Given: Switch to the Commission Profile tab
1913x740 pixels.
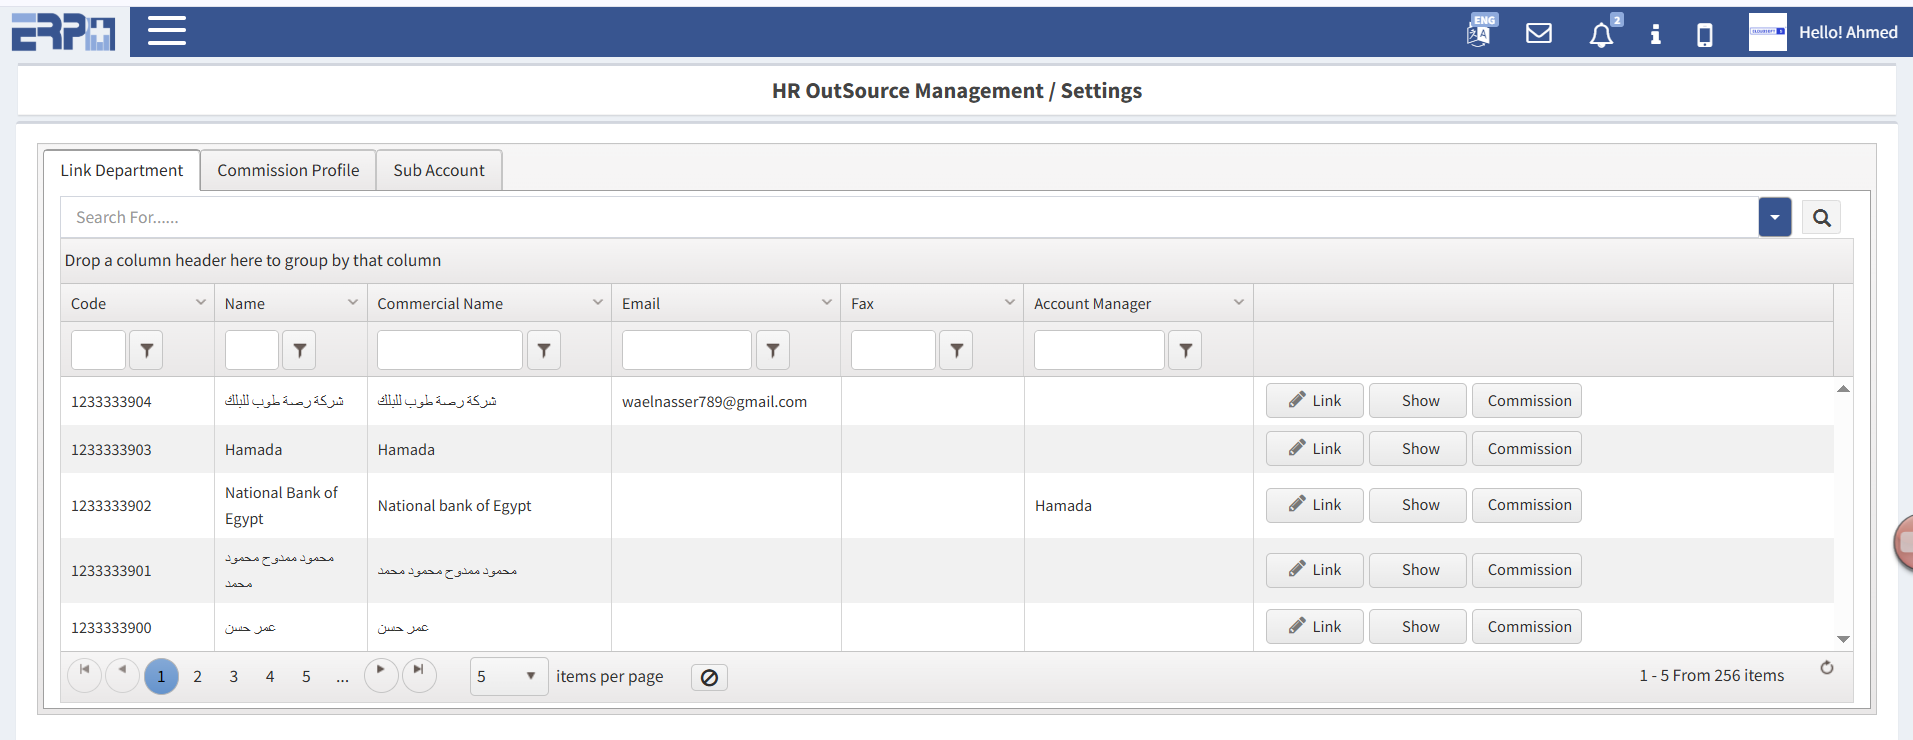Looking at the screenshot, I should tap(288, 171).
